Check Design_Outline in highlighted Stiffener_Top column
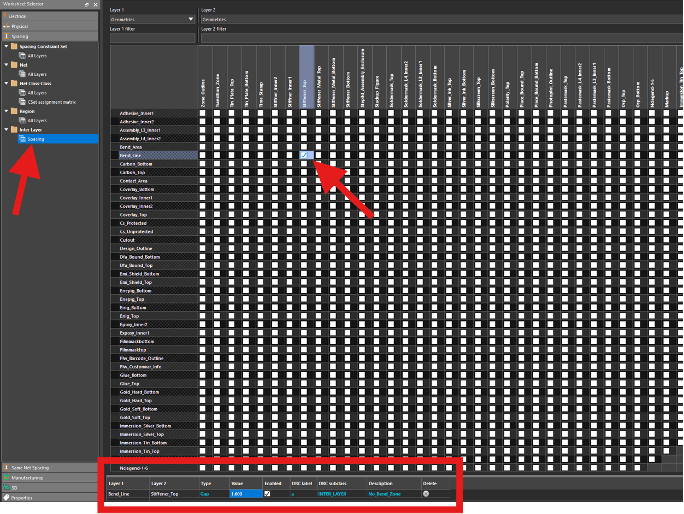This screenshot has width=684, height=514. 304,248
